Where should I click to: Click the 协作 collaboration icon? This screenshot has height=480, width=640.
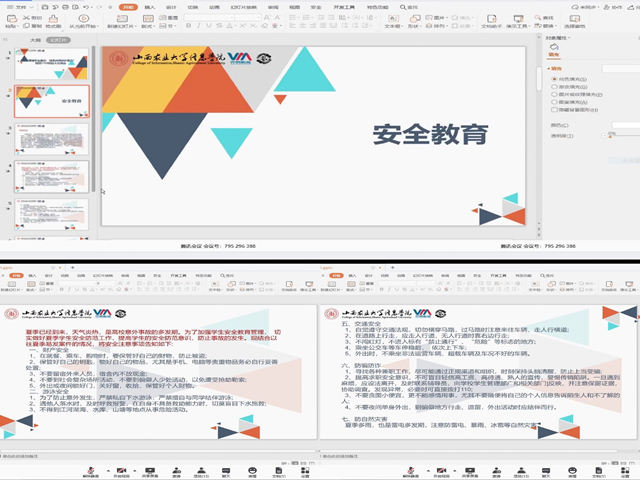[x=607, y=7]
